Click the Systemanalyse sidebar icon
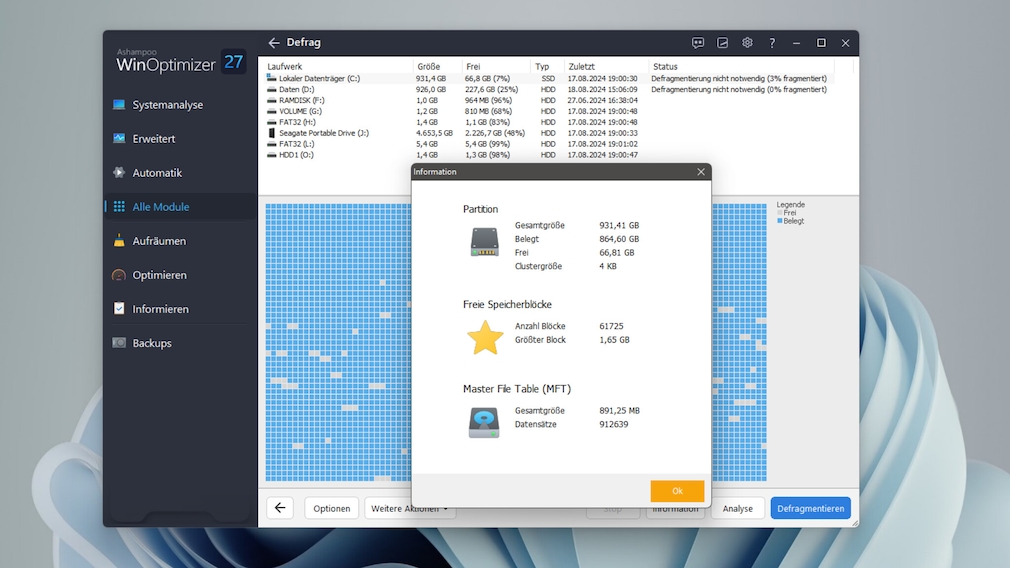 (119, 104)
